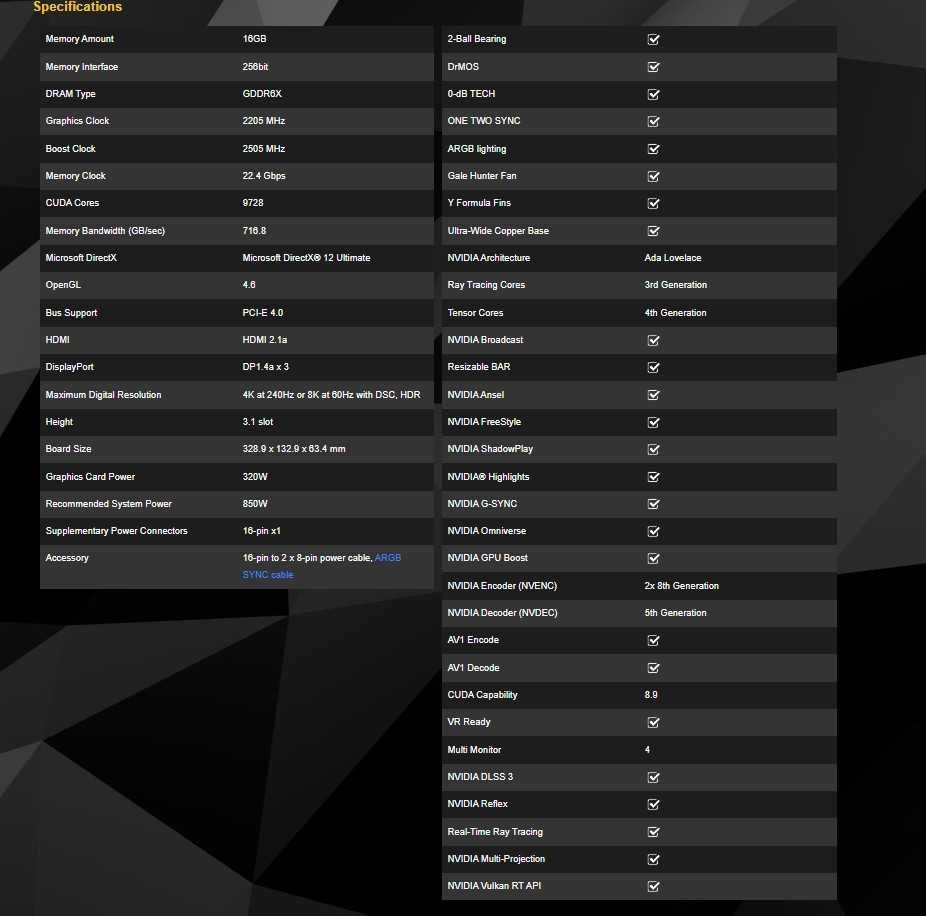Click the Resizable BAR checkmark icon
The image size is (926, 916).
coord(653,368)
